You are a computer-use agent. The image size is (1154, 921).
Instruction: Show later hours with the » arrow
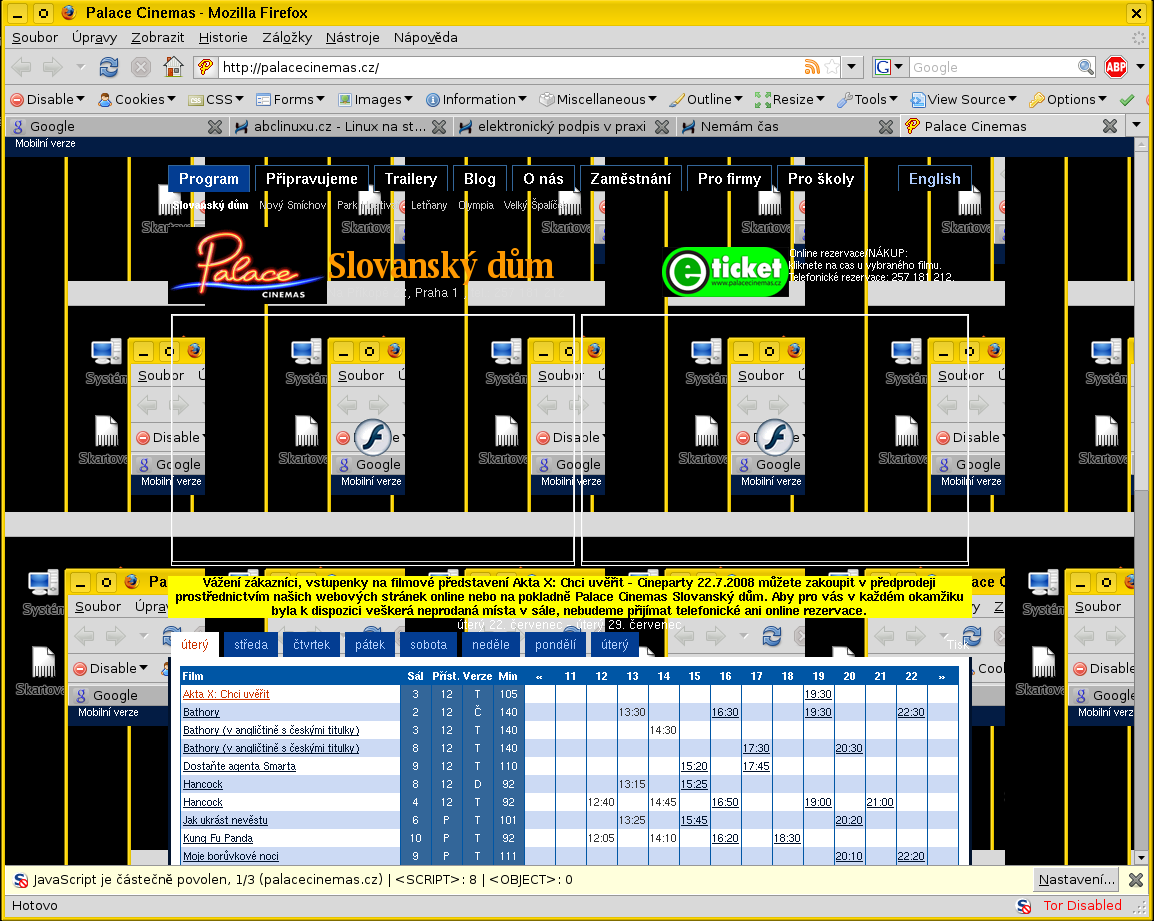point(941,676)
